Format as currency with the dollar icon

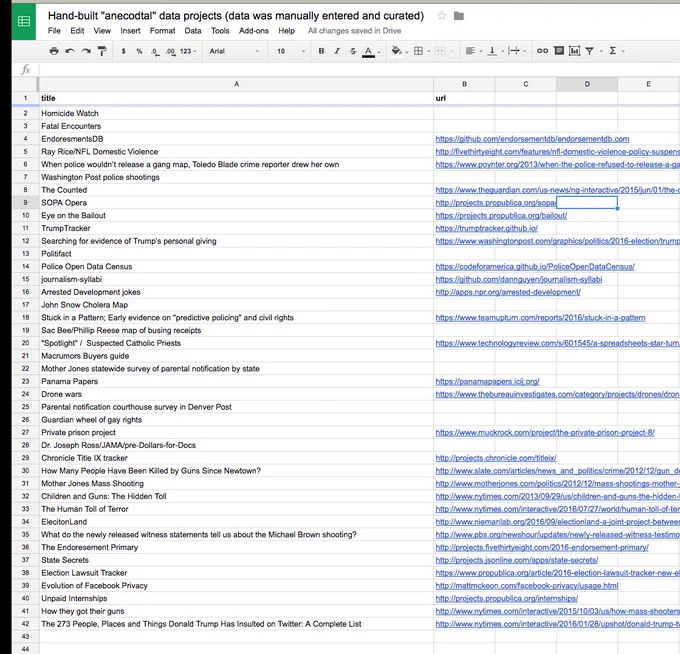124,51
